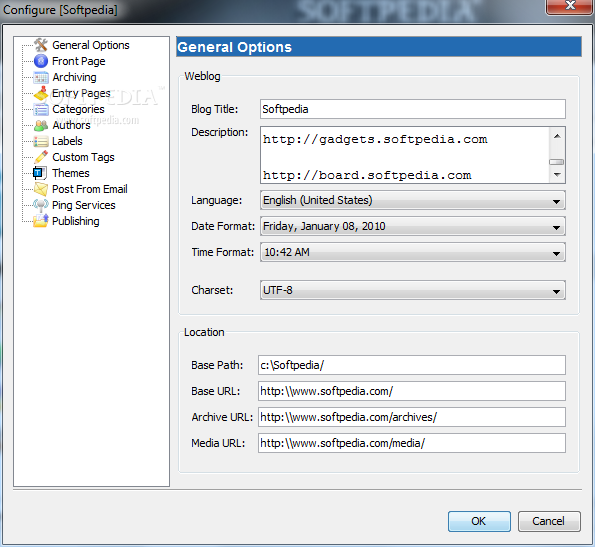Select General Options in the tree
The width and height of the screenshot is (595, 547).
coord(91,45)
